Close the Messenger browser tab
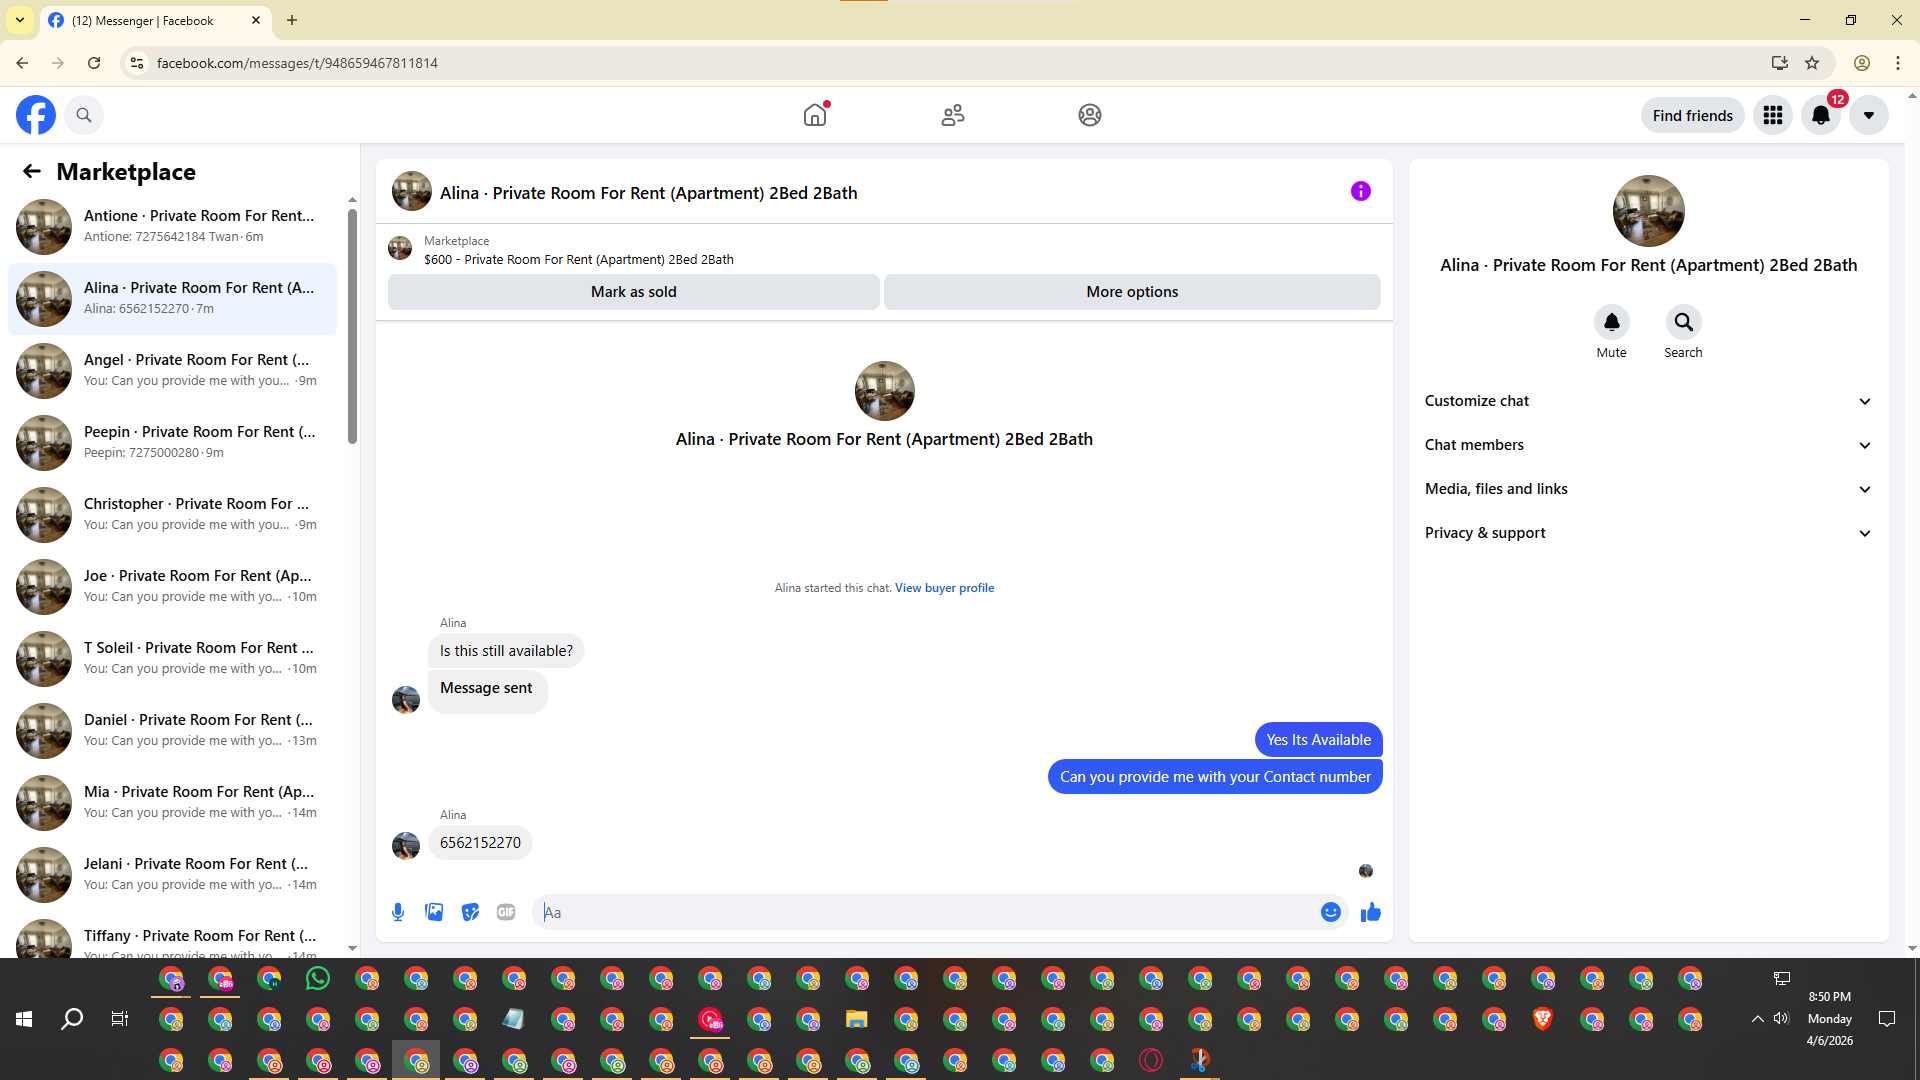 (256, 20)
